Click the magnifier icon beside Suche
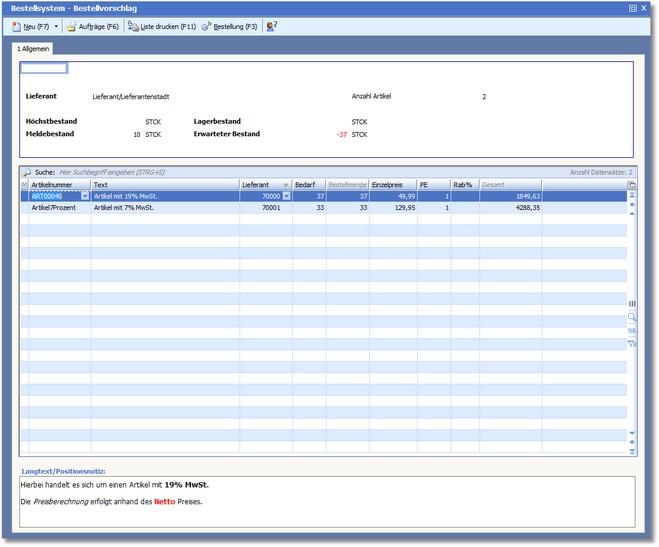659x547 pixels. (27, 172)
